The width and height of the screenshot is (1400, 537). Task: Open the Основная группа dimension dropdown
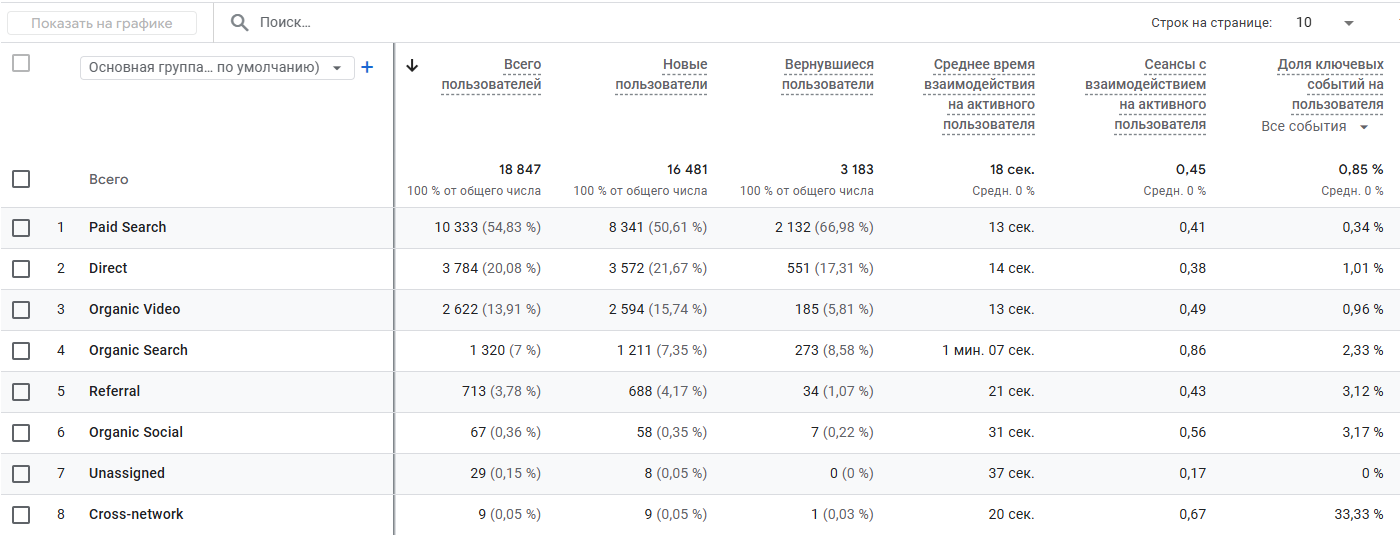tap(217, 67)
